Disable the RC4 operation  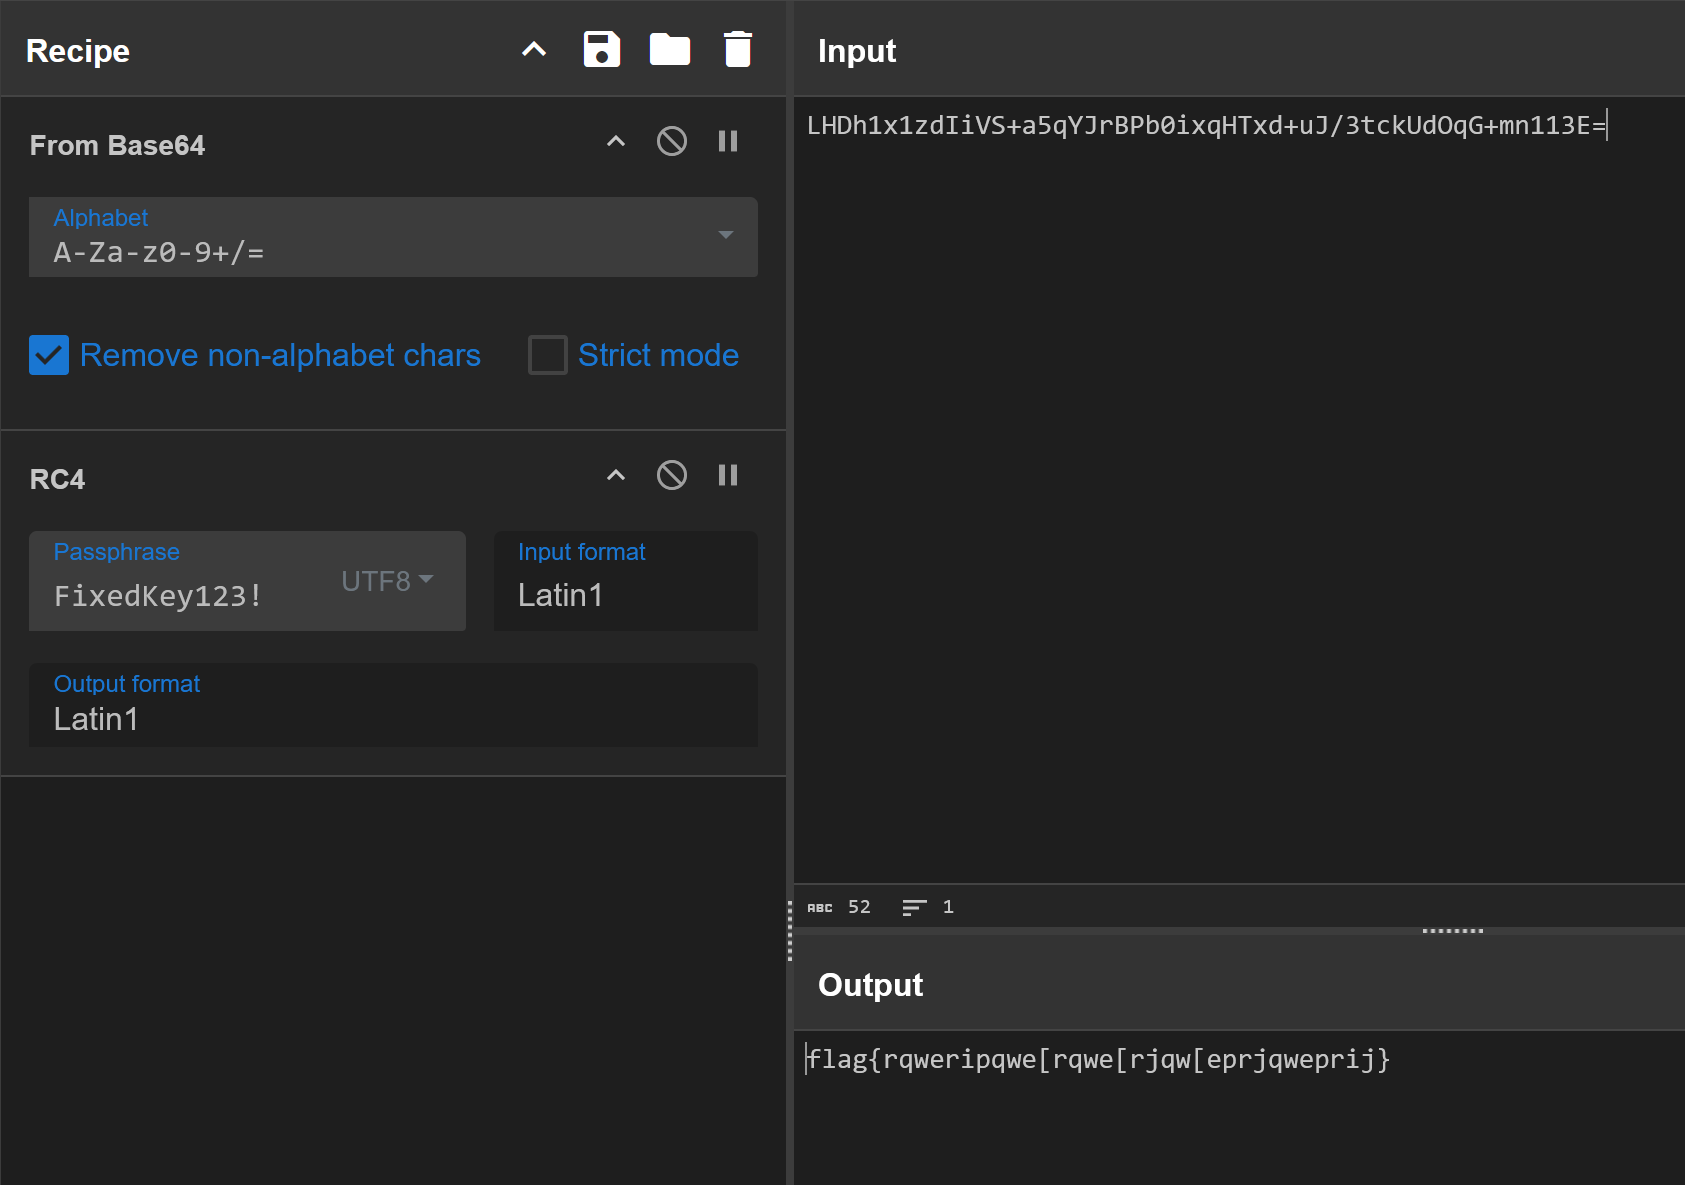[x=671, y=475]
